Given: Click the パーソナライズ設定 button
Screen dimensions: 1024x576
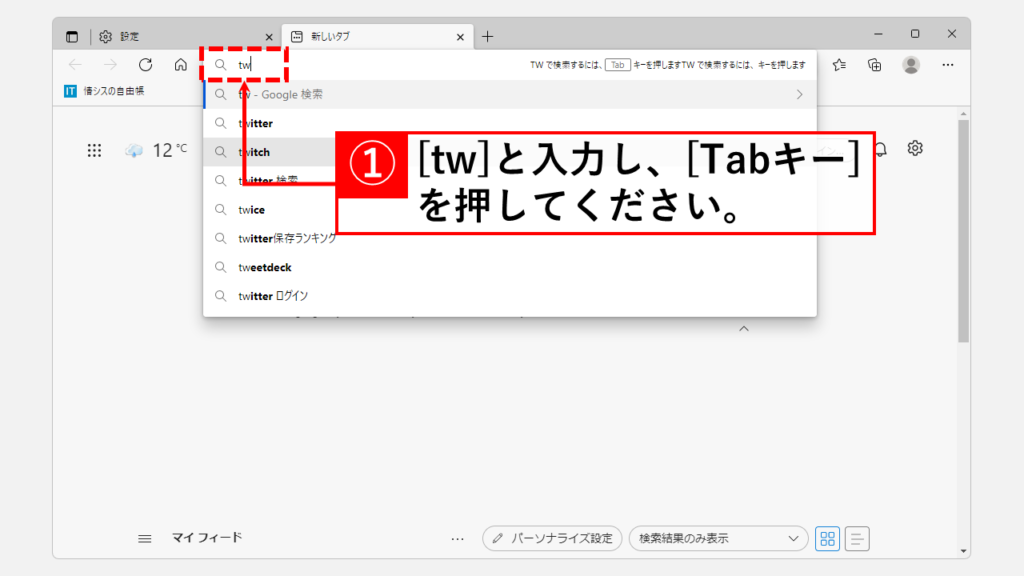Looking at the screenshot, I should 552,538.
